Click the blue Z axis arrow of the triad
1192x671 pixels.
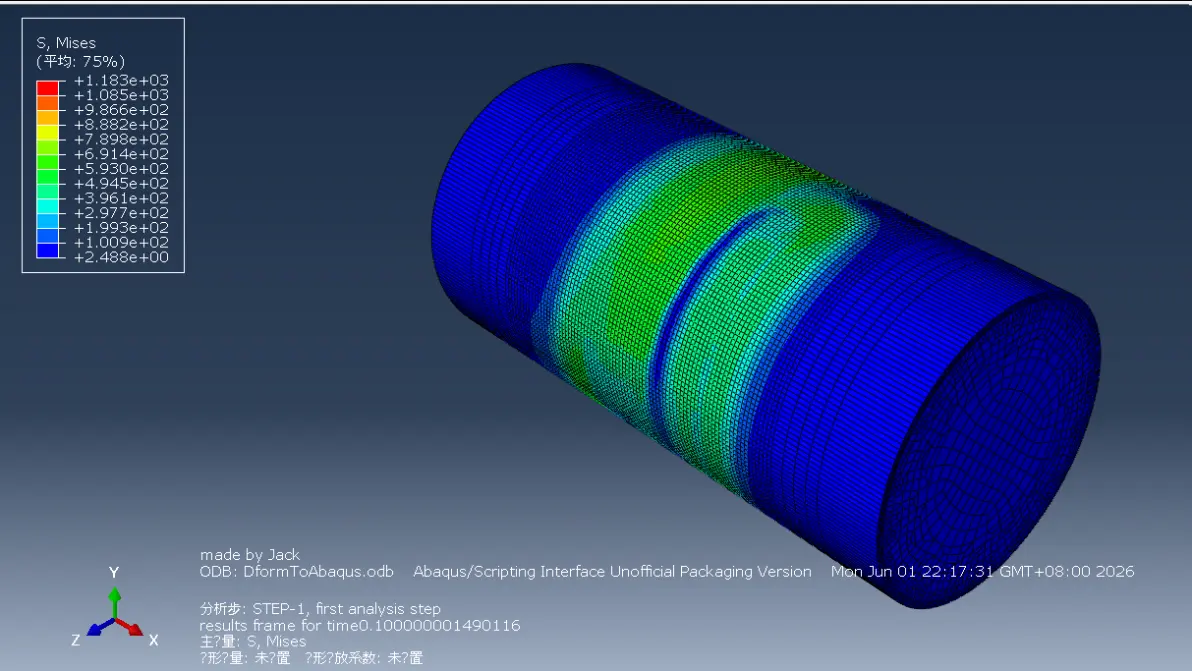[x=100, y=627]
